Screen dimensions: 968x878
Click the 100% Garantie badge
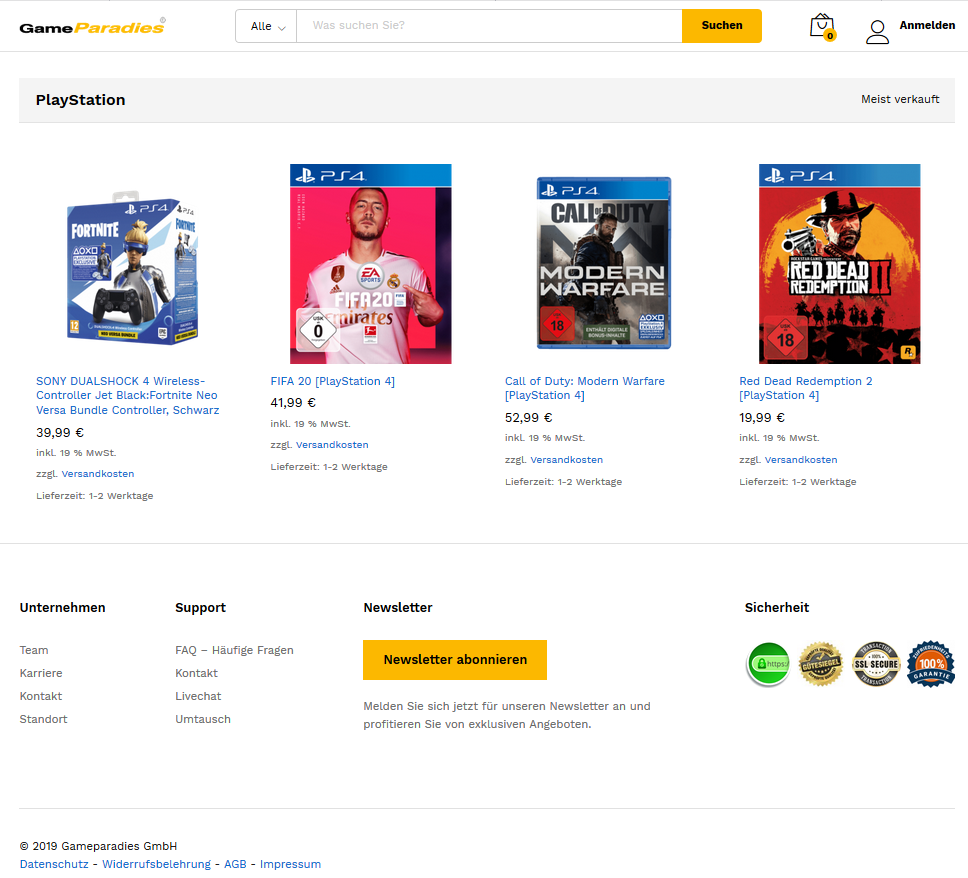[931, 664]
